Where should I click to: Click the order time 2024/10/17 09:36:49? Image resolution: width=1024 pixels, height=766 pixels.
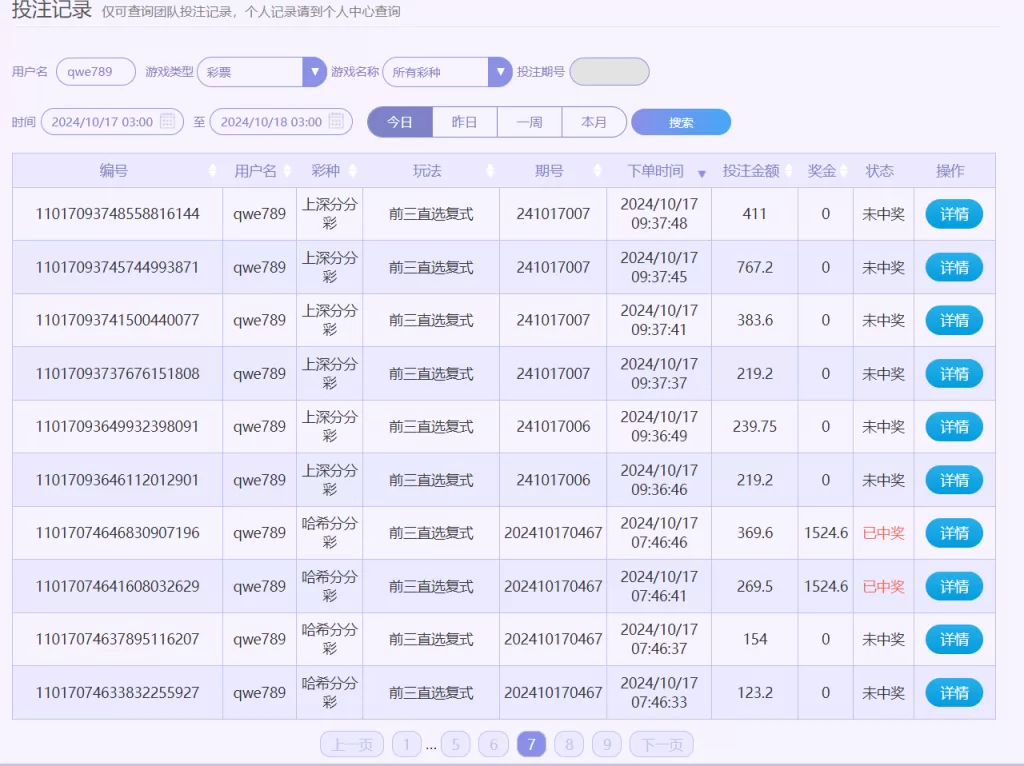tap(659, 427)
